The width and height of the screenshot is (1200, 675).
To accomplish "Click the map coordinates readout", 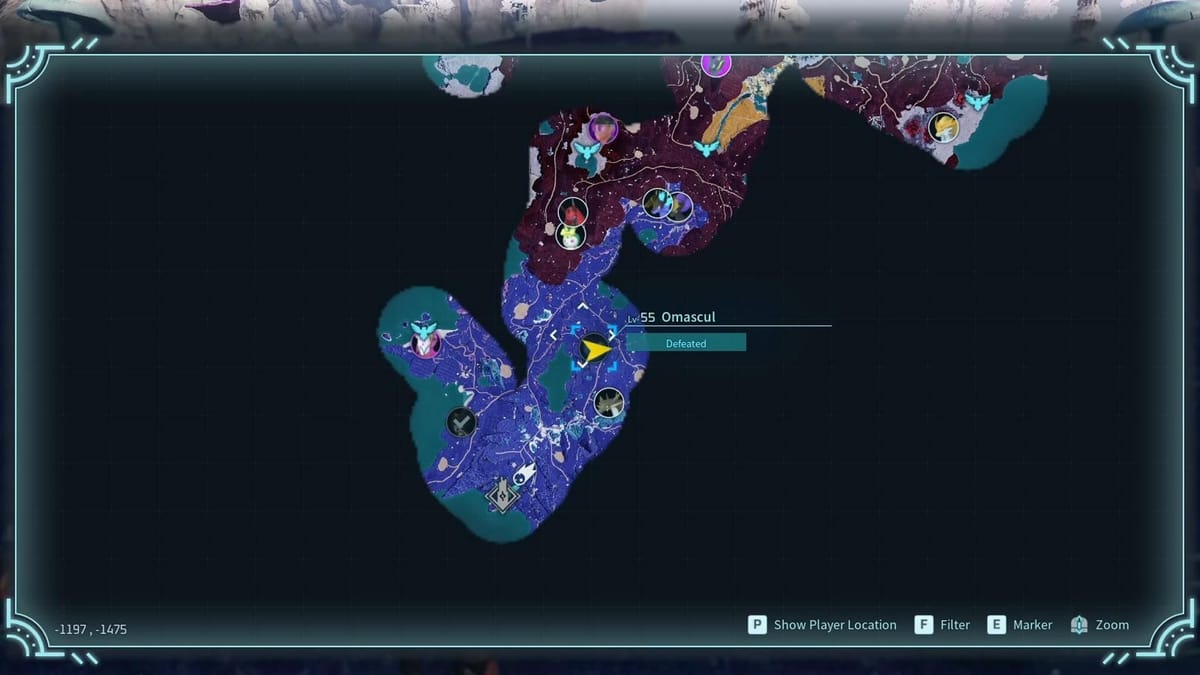I will [91, 630].
